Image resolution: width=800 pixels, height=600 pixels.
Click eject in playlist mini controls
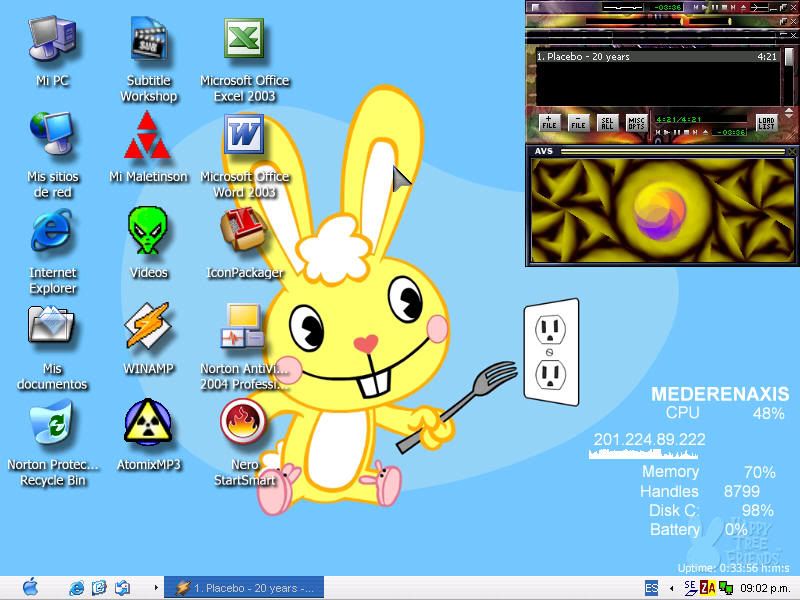pyautogui.click(x=706, y=133)
